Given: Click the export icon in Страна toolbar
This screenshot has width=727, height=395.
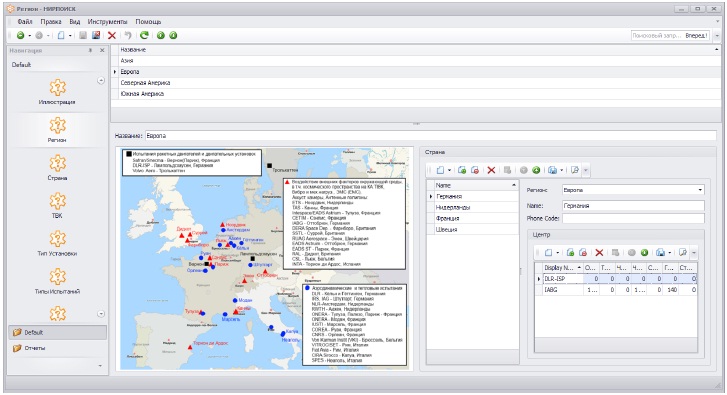Looking at the screenshot, I should pyautogui.click(x=552, y=170).
